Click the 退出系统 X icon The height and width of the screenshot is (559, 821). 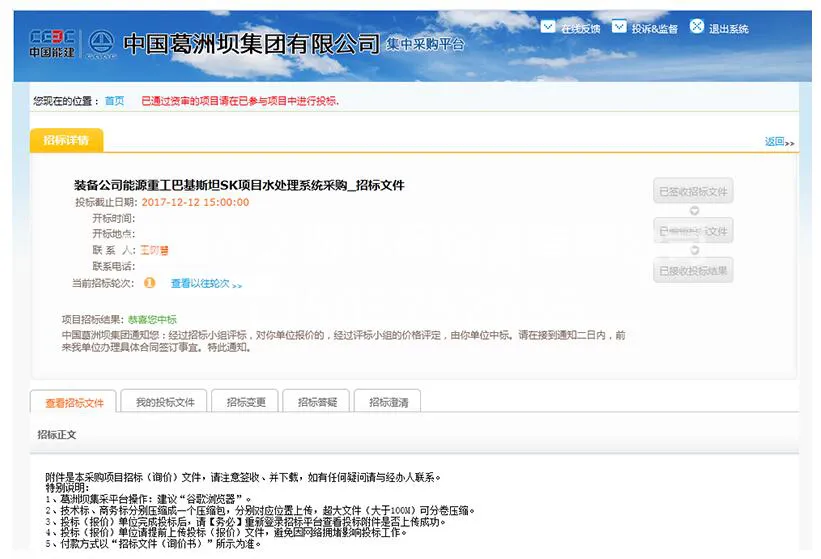[696, 27]
